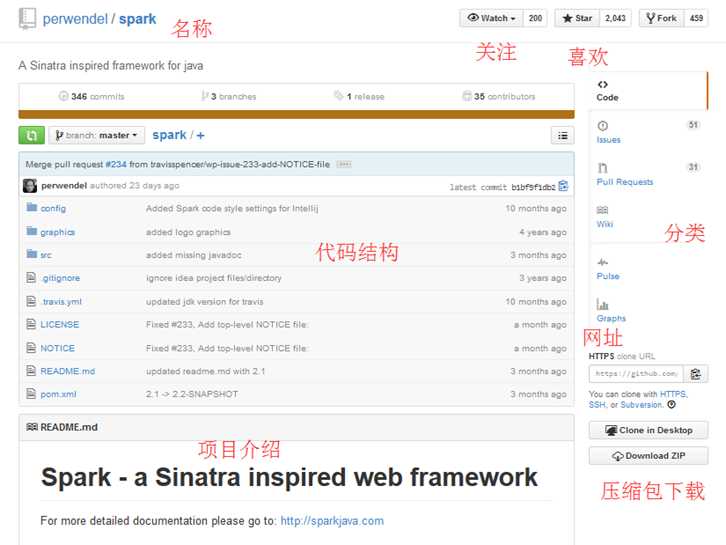Copy the clone URL to clipboard
This screenshot has height=545, width=726.
695,374
